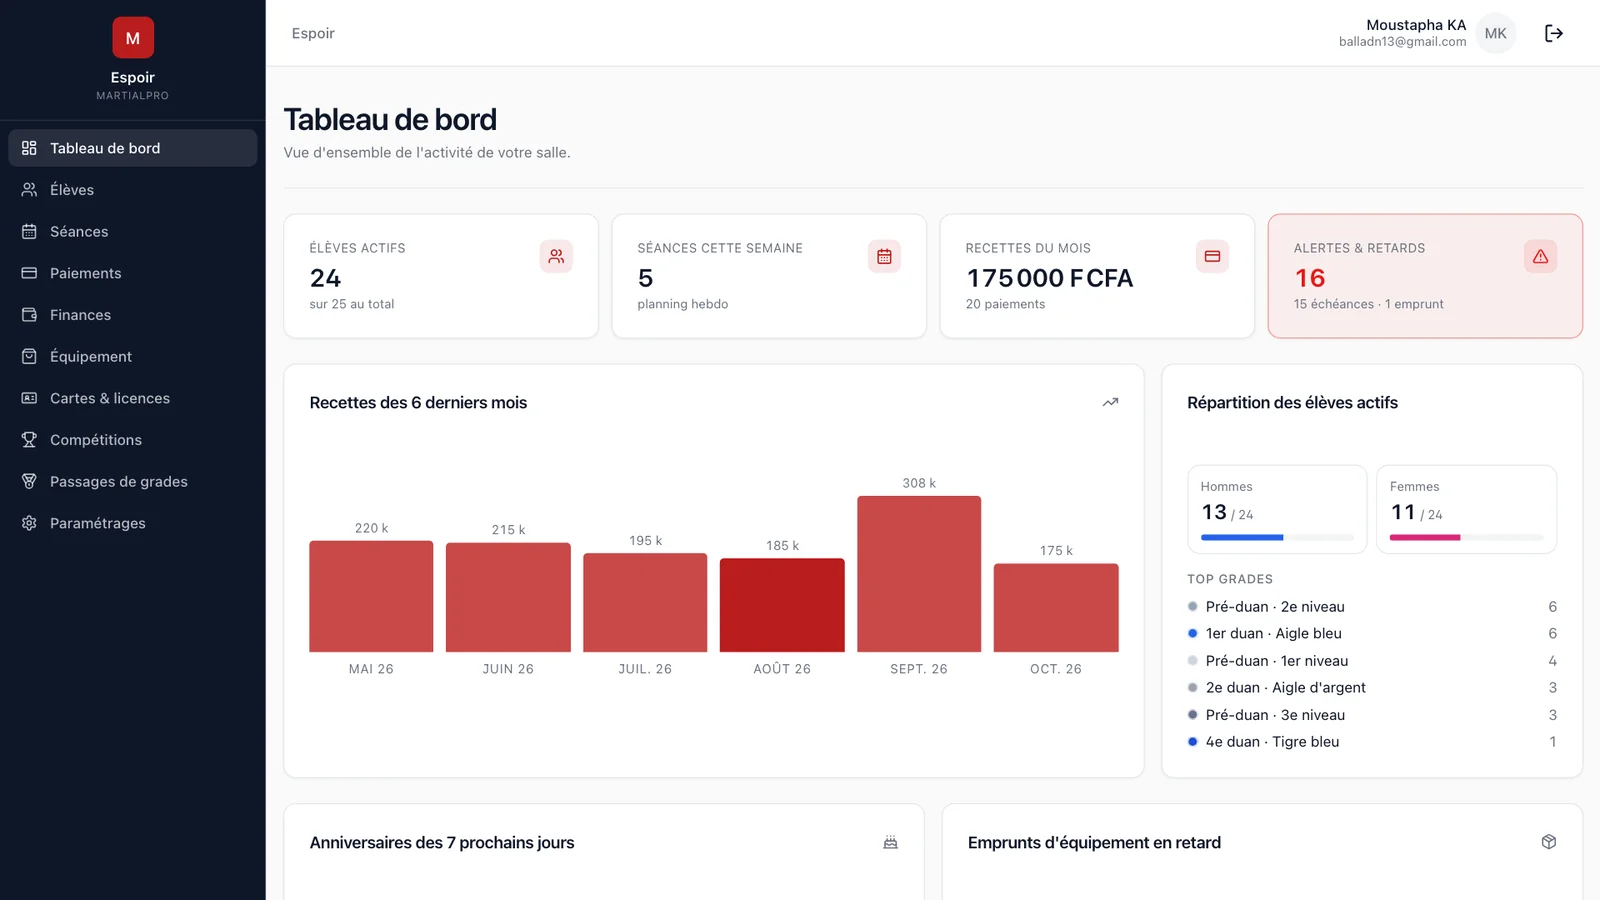Click the Passages de grades medal icon
Viewport: 1600px width, 900px height.
click(29, 481)
